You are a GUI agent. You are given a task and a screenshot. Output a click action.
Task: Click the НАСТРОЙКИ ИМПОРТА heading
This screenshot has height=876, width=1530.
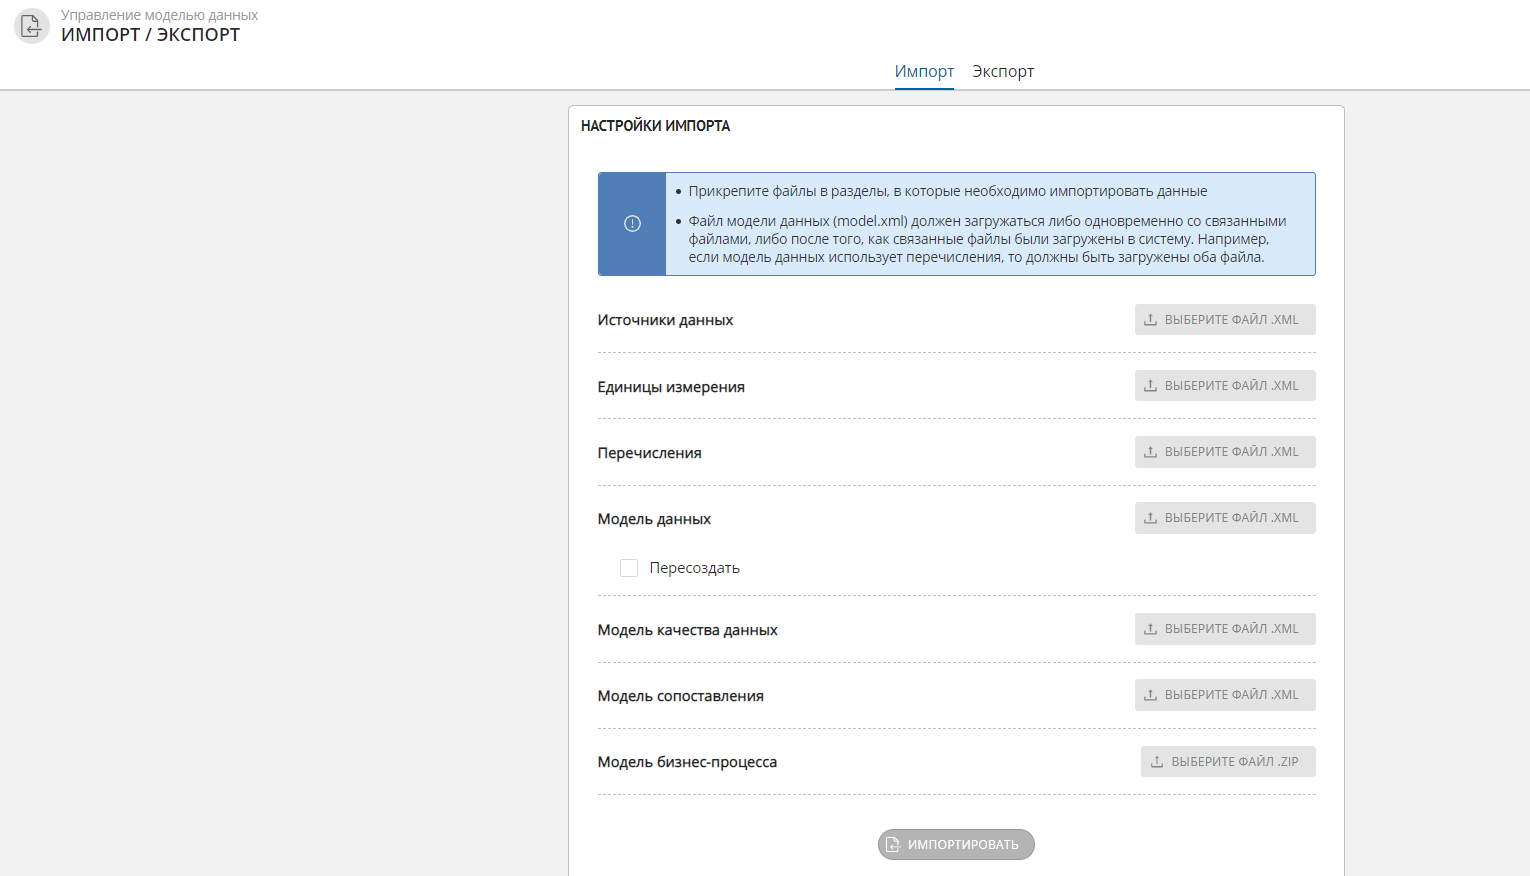coord(655,126)
